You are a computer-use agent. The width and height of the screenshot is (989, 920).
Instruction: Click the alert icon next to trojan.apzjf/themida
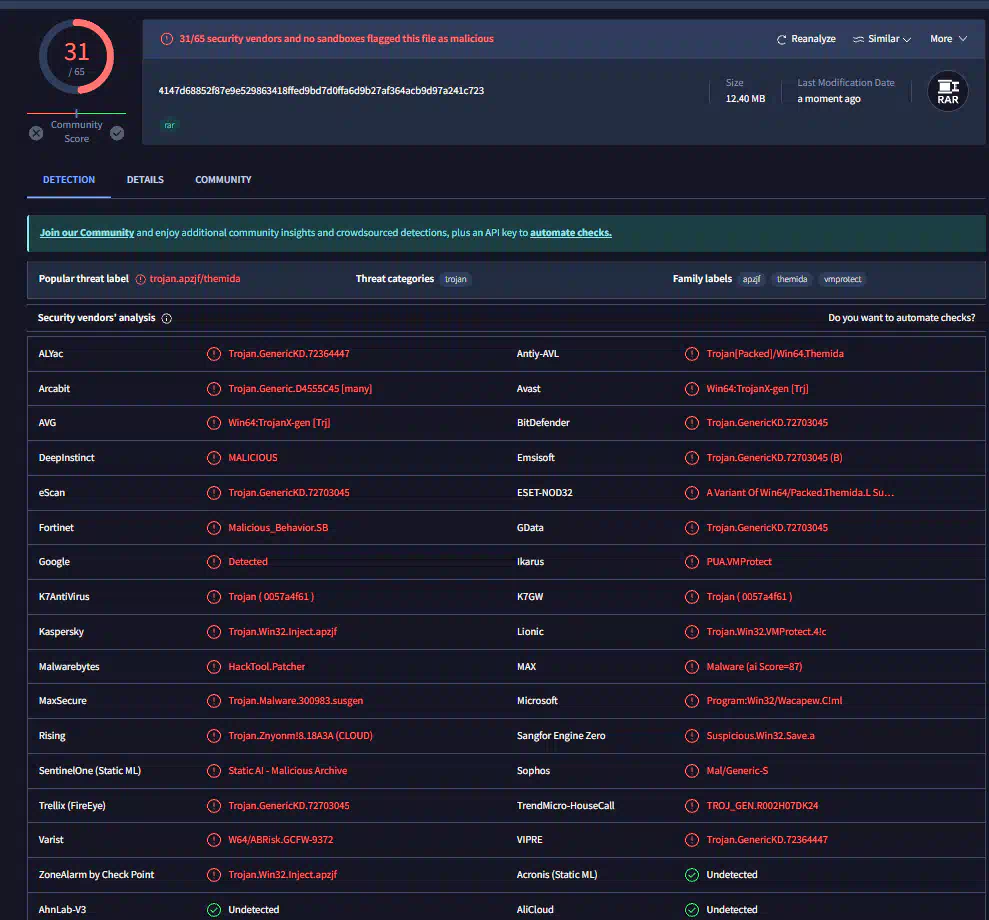coord(141,279)
